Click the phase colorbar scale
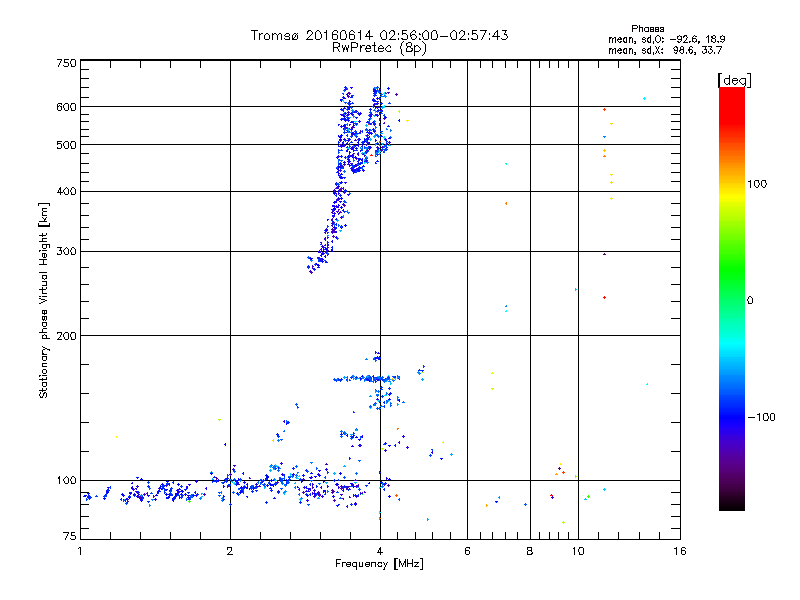 coord(732,298)
